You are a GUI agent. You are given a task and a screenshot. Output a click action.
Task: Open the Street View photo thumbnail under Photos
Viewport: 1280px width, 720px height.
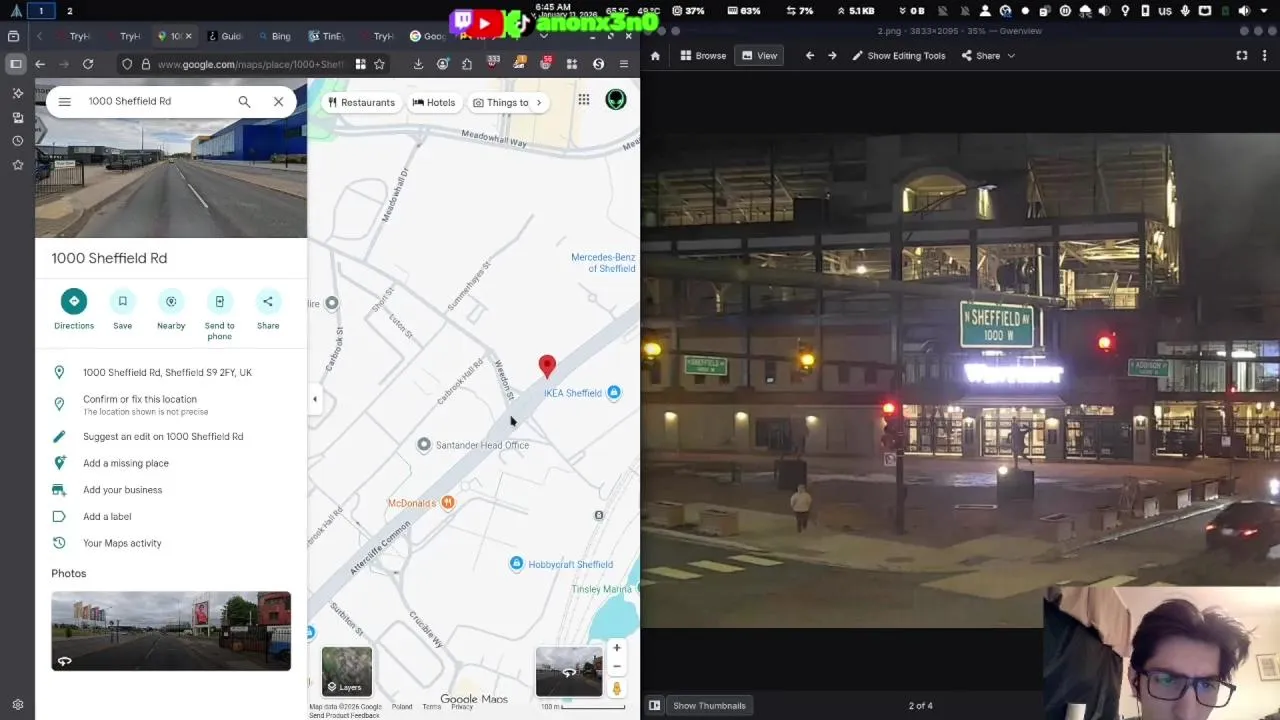(171, 631)
